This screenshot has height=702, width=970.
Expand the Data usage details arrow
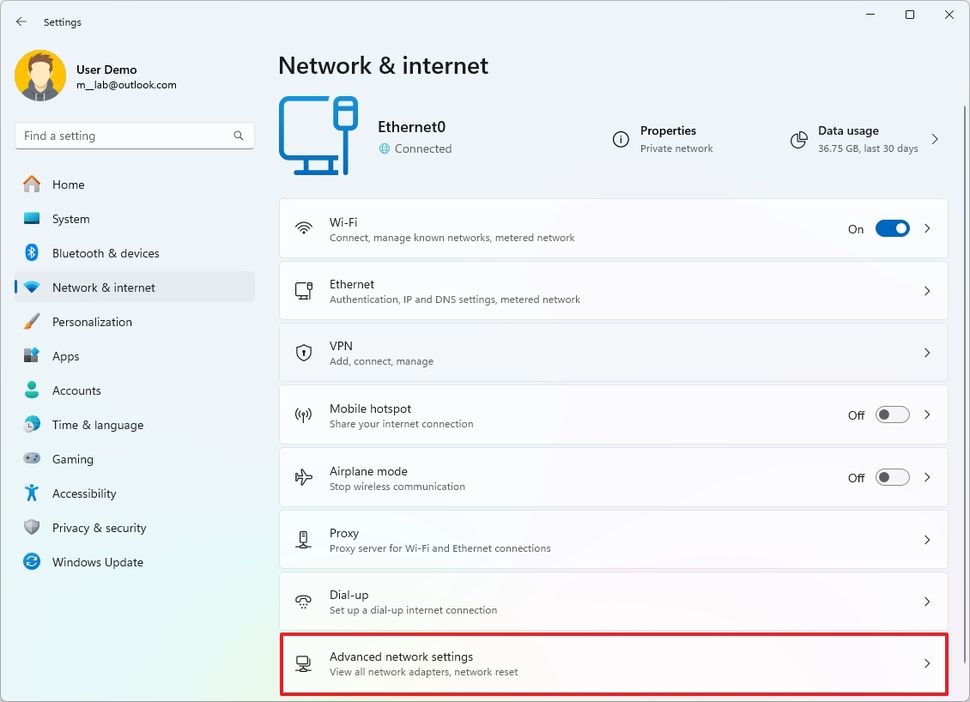click(x=934, y=140)
